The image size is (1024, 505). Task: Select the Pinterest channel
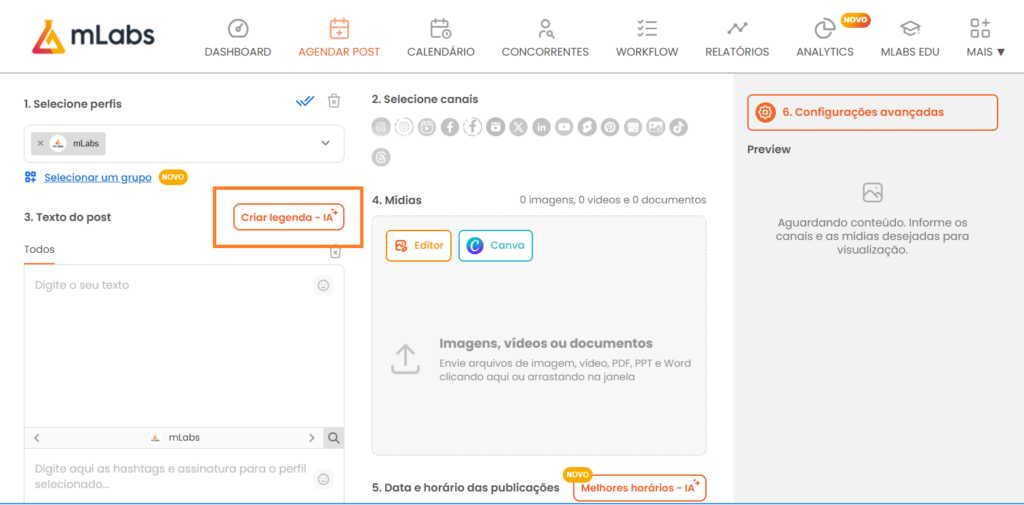click(610, 127)
